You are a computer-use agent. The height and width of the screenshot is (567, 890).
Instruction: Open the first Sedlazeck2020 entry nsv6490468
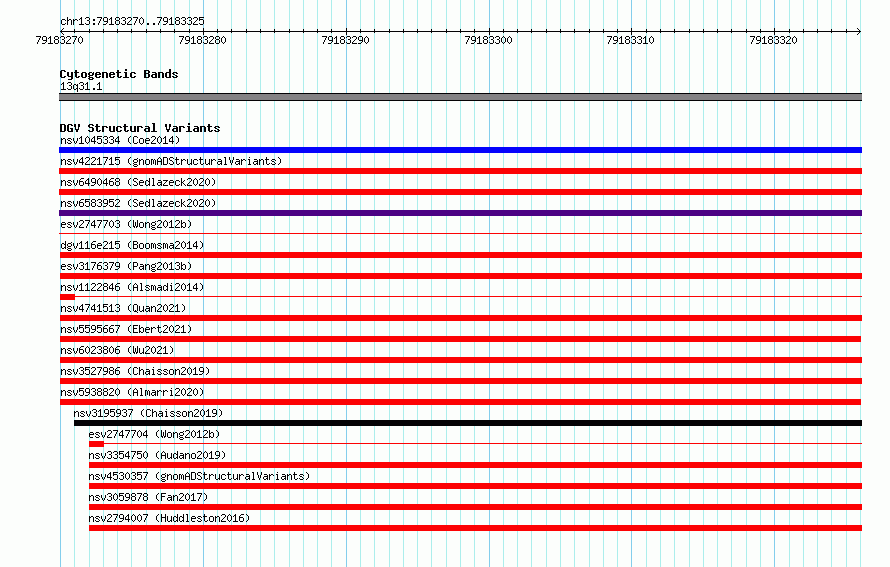(138, 182)
